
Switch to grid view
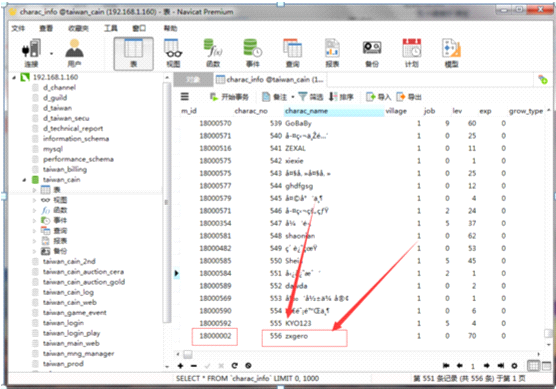pos(533,366)
